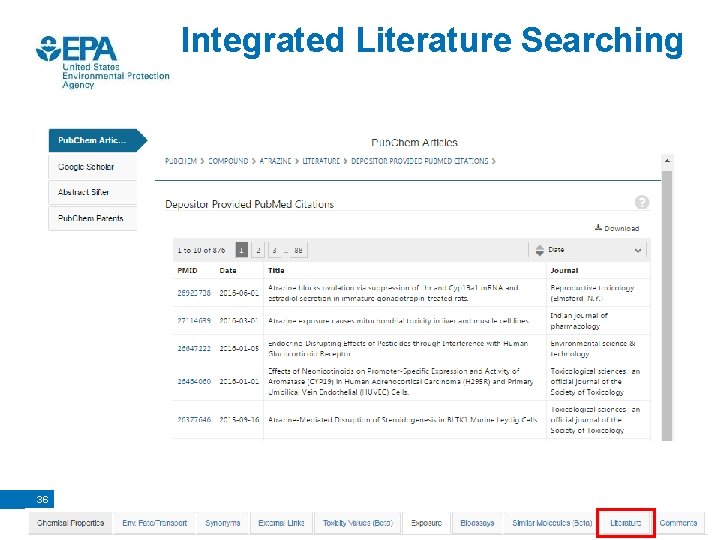Image resolution: width=720 pixels, height=540 pixels.
Task: Click the PUBCHEM breadcrumb link
Action: coord(181,161)
